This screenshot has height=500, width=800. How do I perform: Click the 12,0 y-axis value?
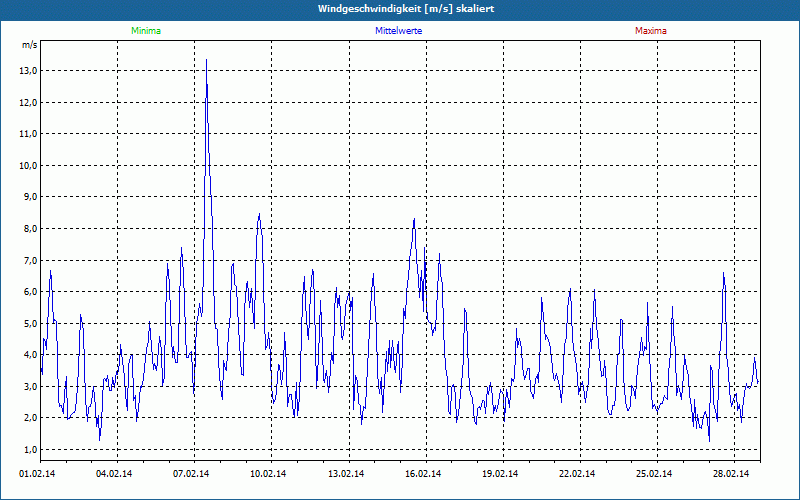[x=28, y=103]
